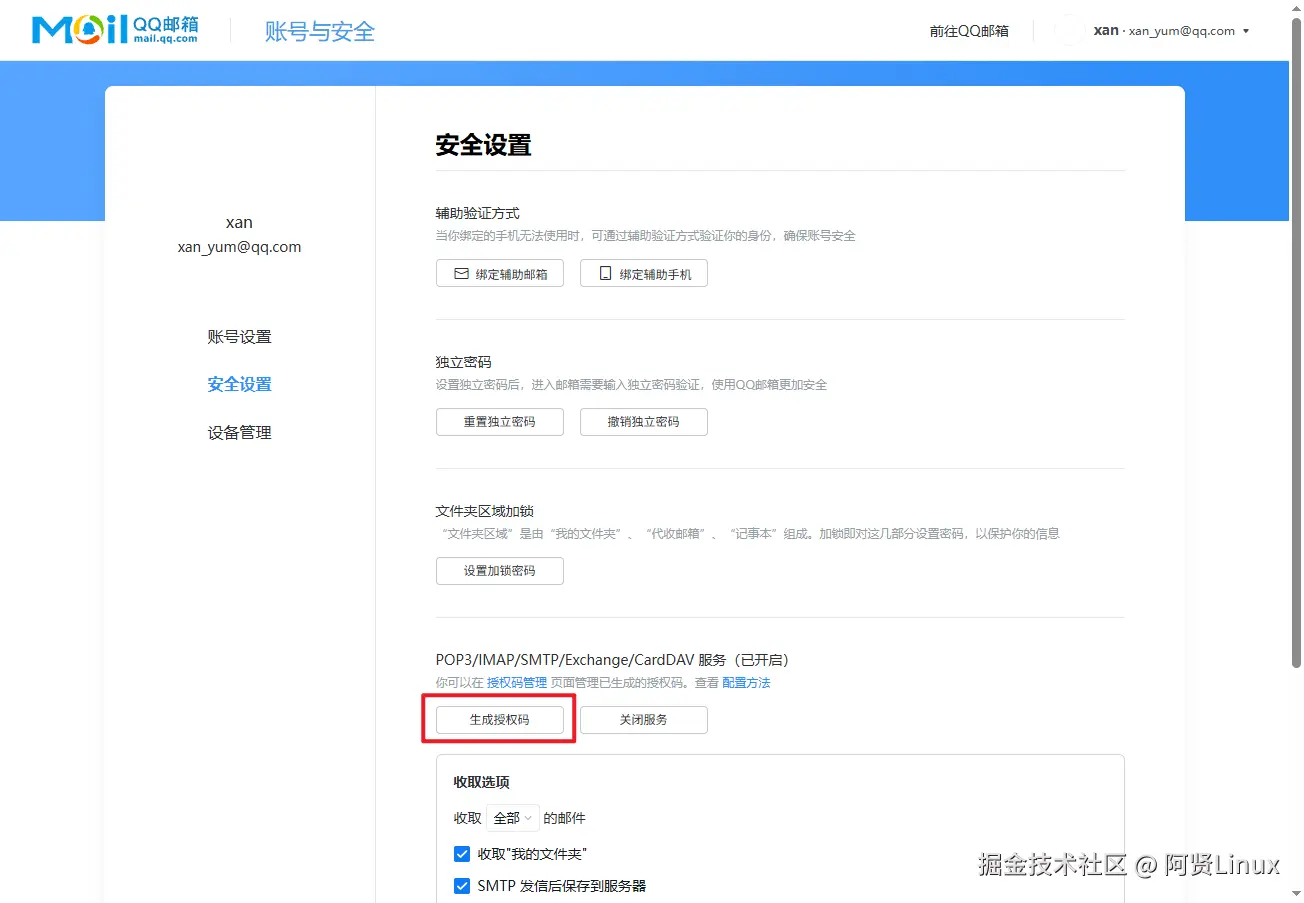Open 设备管理 in the sidebar
Viewport: 1304px width, 903px height.
pyautogui.click(x=239, y=433)
